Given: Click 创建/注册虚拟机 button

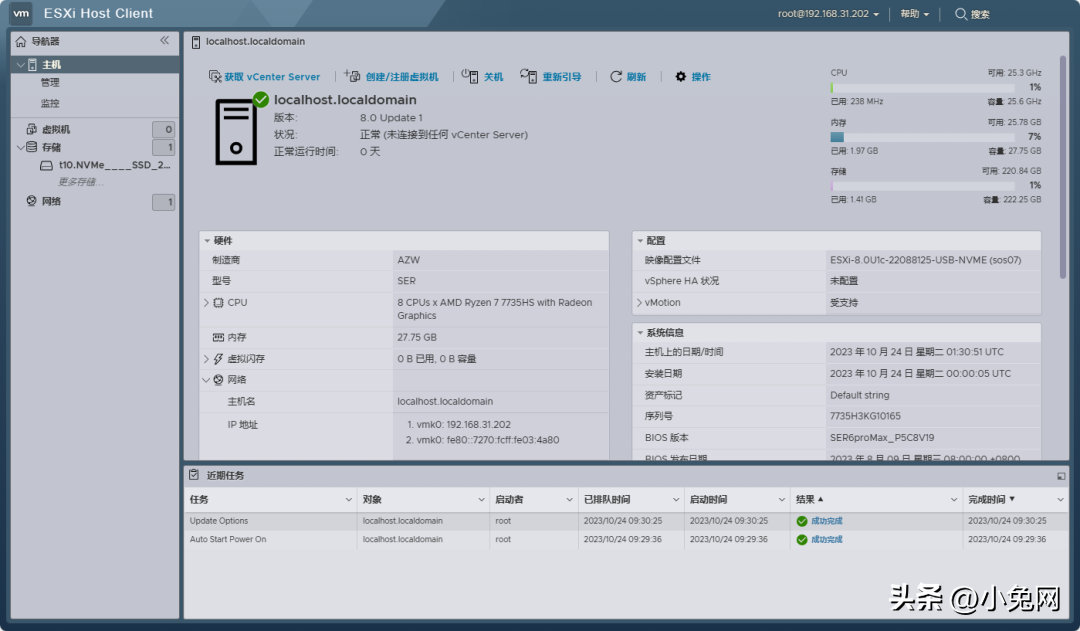Looking at the screenshot, I should point(391,76).
